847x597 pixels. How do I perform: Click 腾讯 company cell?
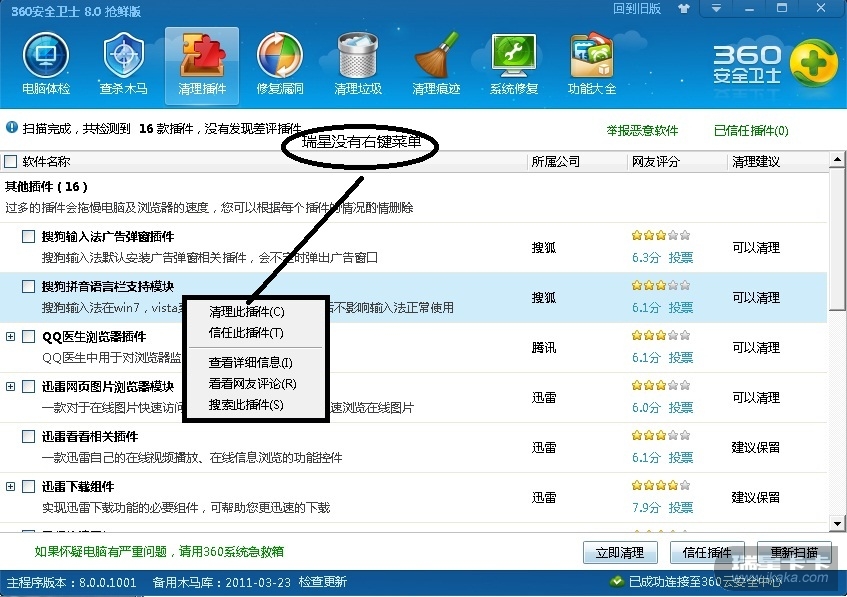543,347
